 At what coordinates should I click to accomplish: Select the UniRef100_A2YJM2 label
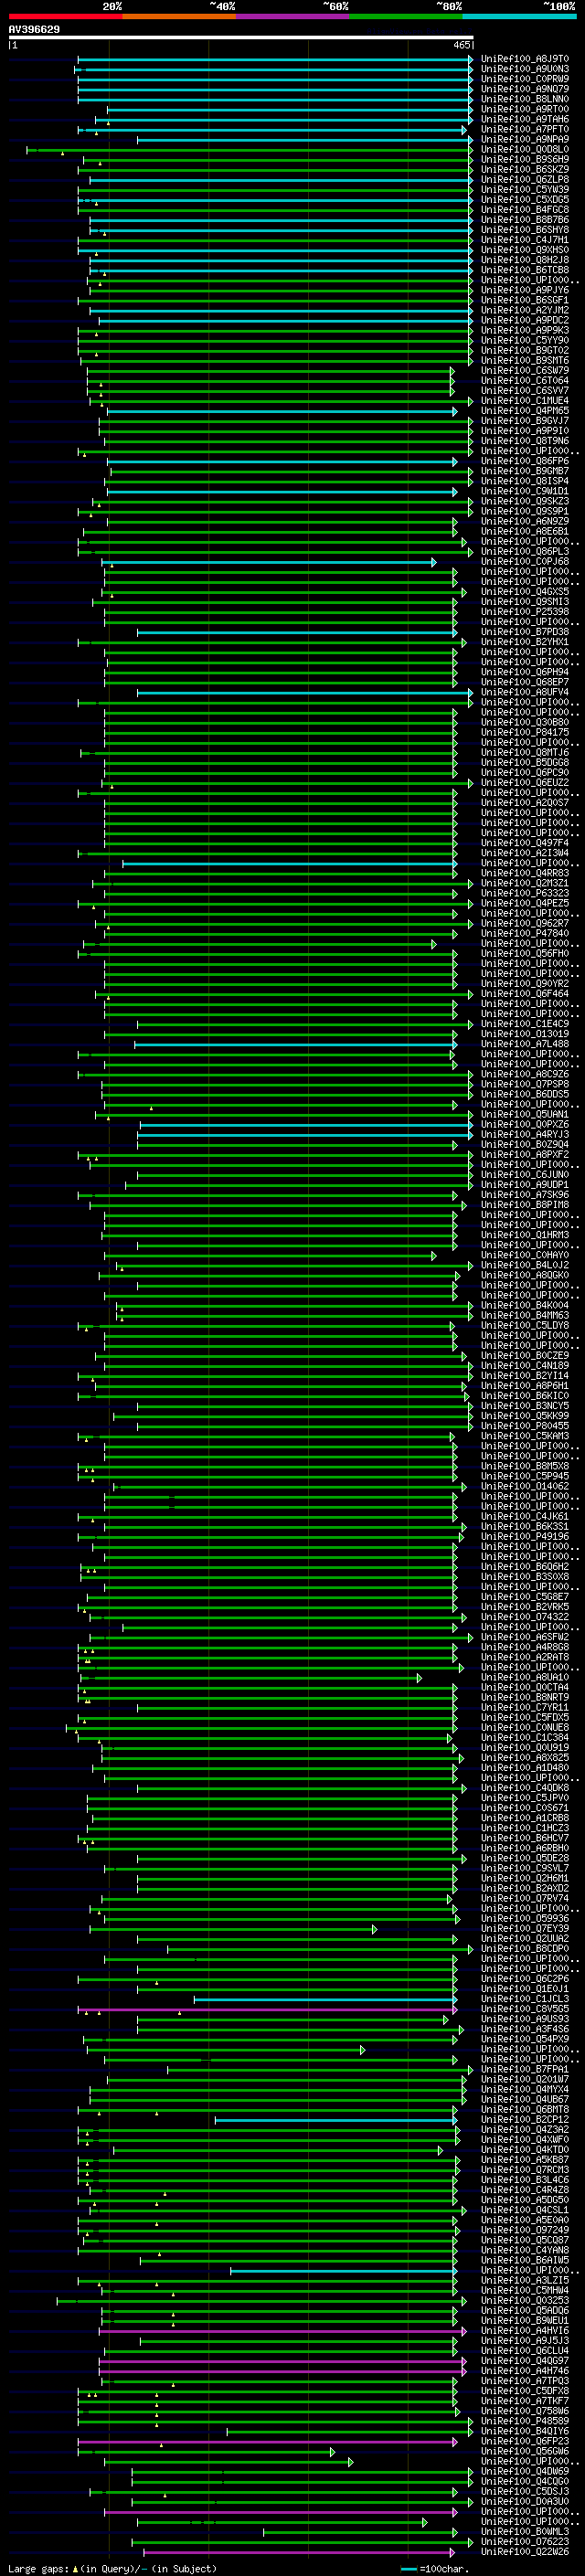tap(525, 310)
